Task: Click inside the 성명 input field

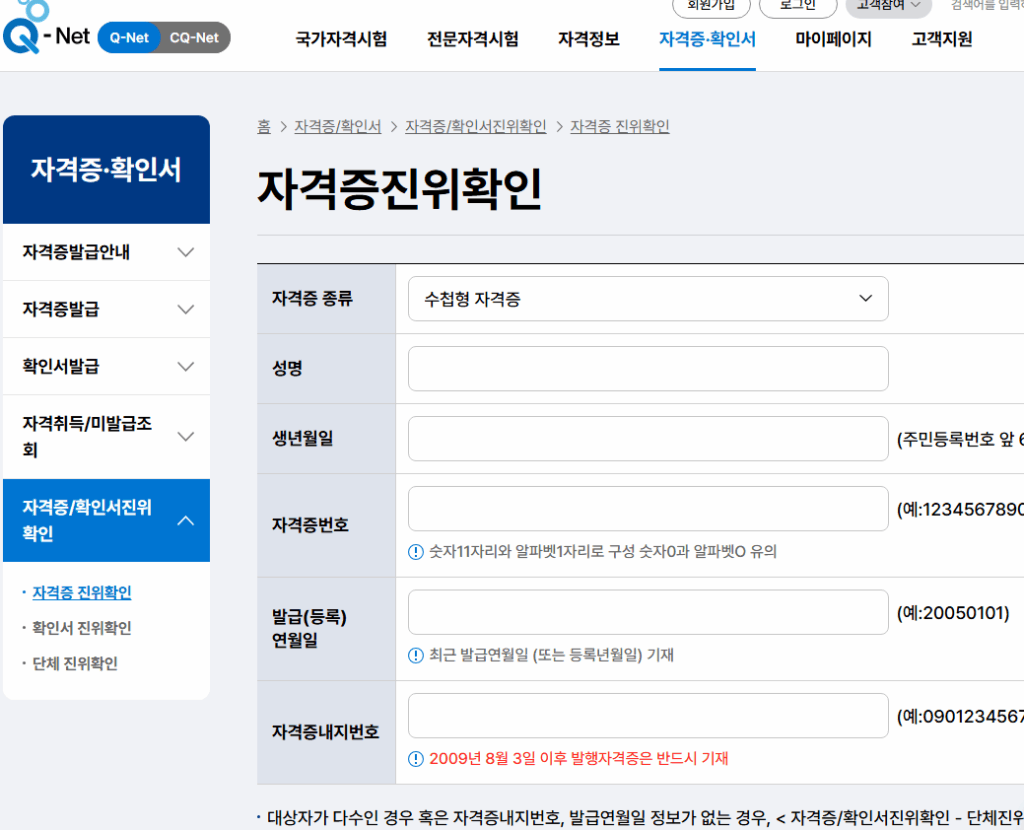Action: pyautogui.click(x=645, y=368)
